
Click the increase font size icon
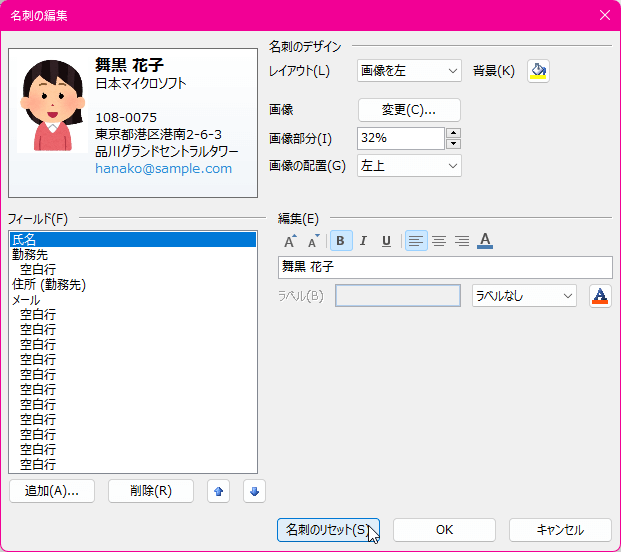click(x=290, y=241)
